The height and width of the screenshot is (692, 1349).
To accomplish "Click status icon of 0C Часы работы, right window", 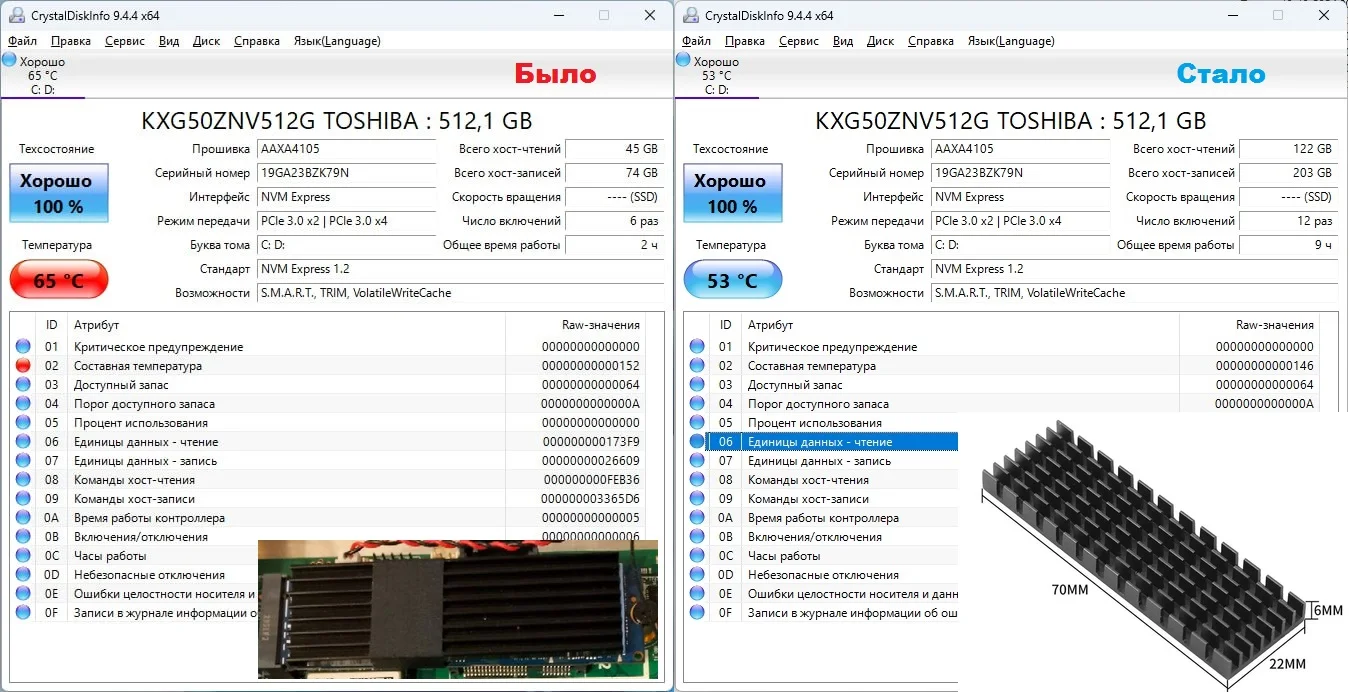I will click(697, 556).
